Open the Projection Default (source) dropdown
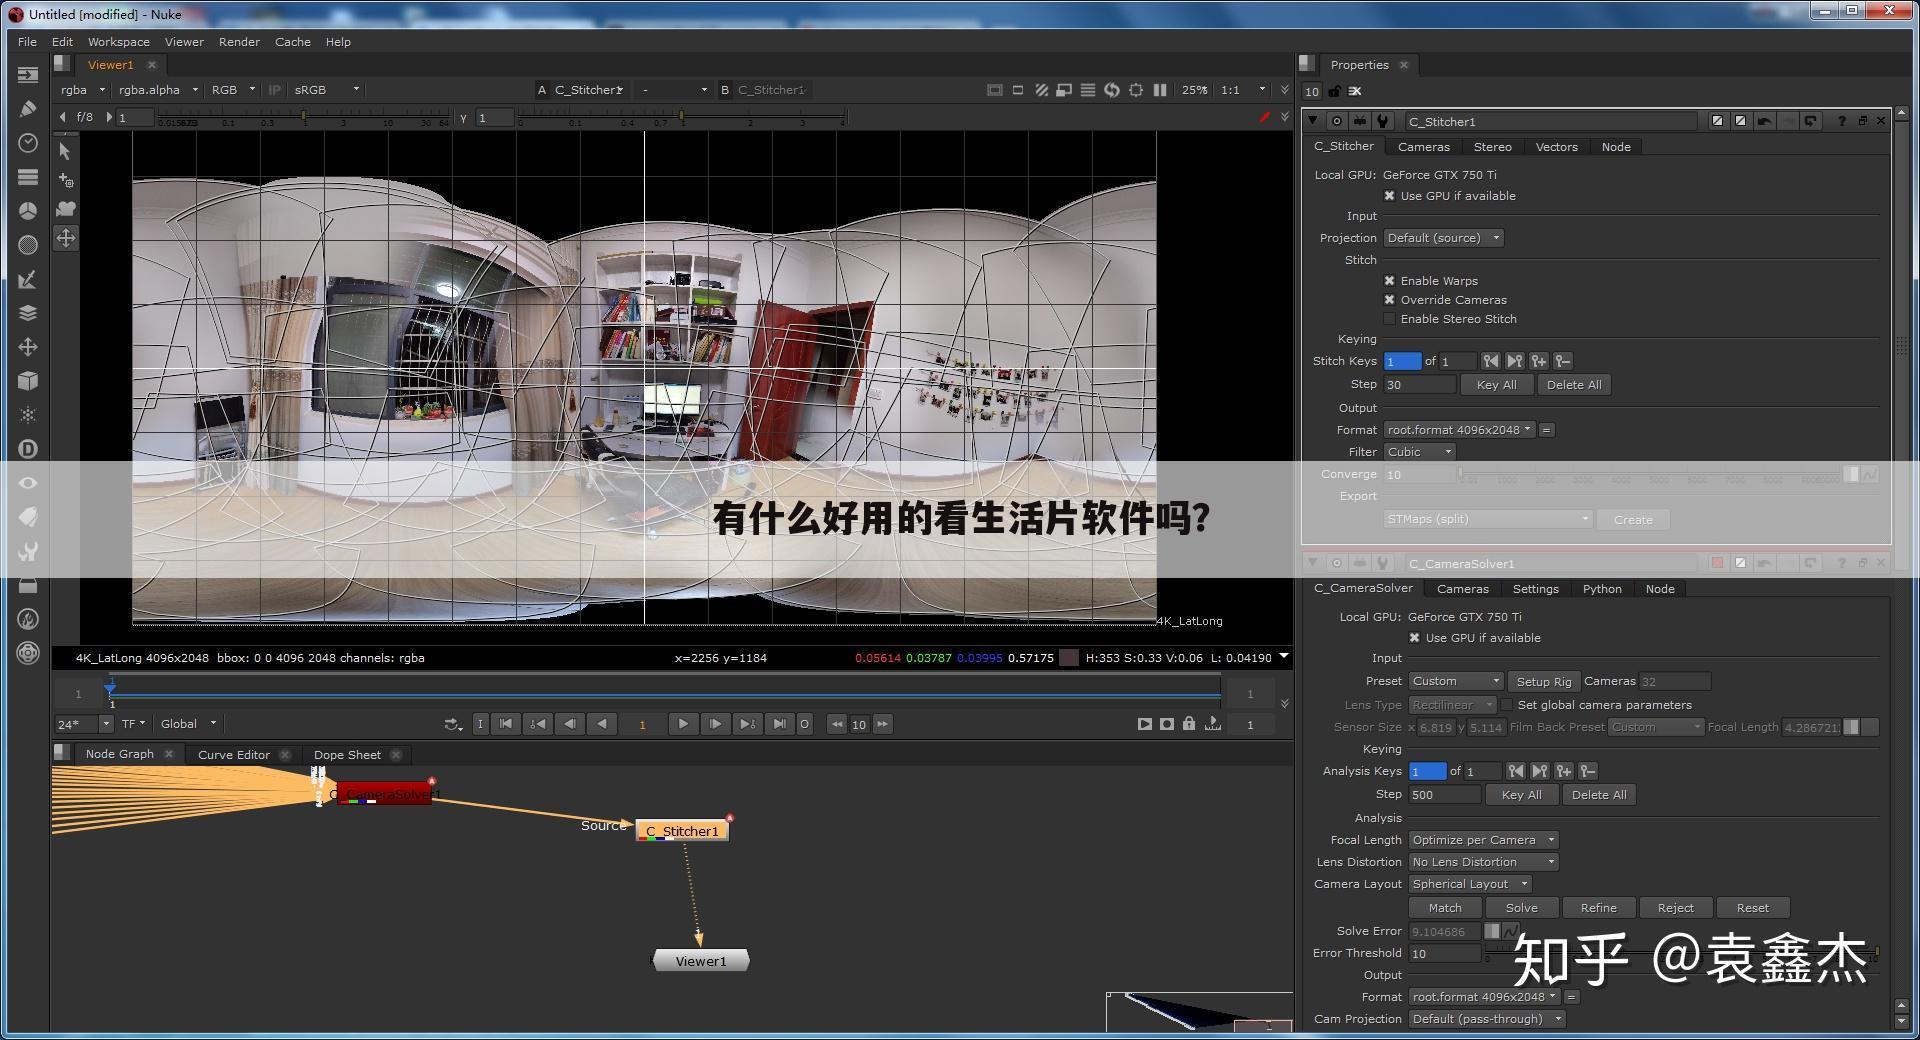Screen dimensions: 1920x1040 pos(1443,238)
